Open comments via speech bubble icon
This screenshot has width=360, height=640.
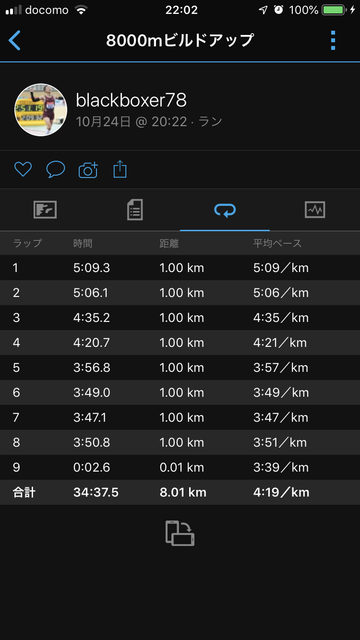[x=56, y=169]
